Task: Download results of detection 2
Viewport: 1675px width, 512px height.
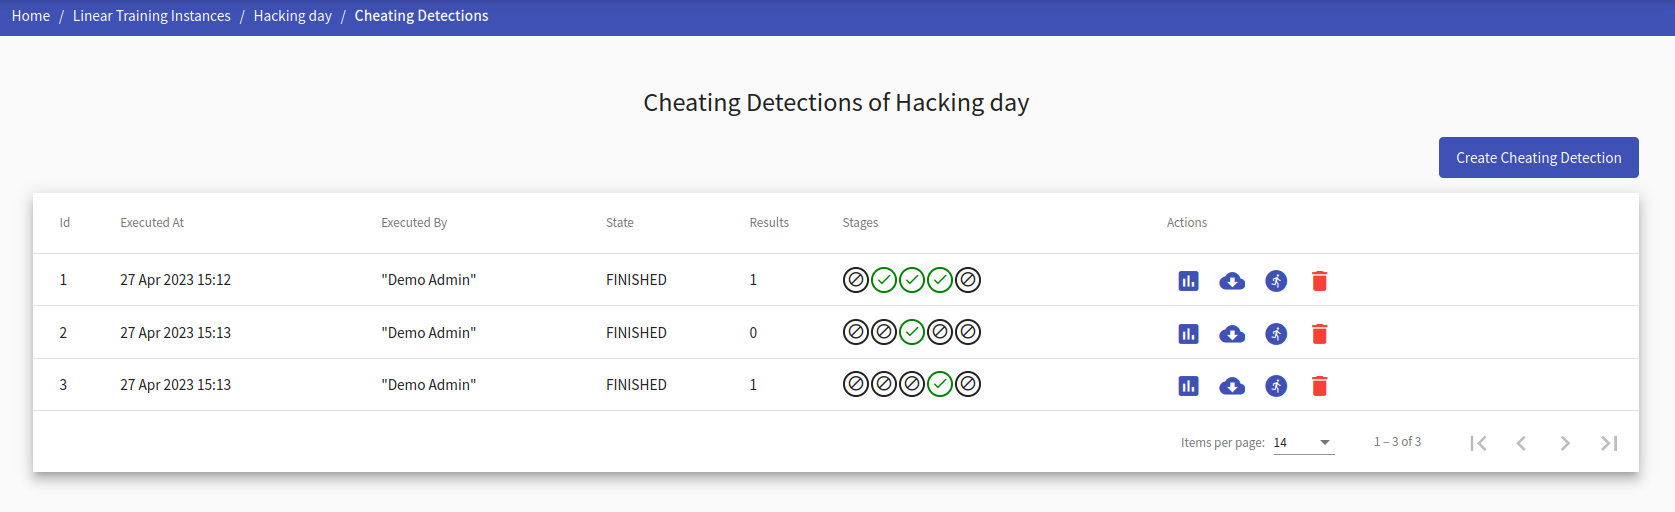Action: click(x=1232, y=334)
